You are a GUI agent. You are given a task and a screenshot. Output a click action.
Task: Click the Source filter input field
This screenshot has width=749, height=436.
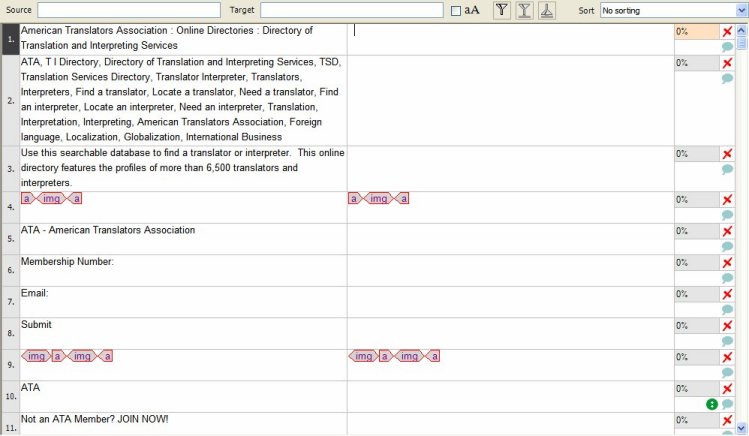(x=129, y=10)
